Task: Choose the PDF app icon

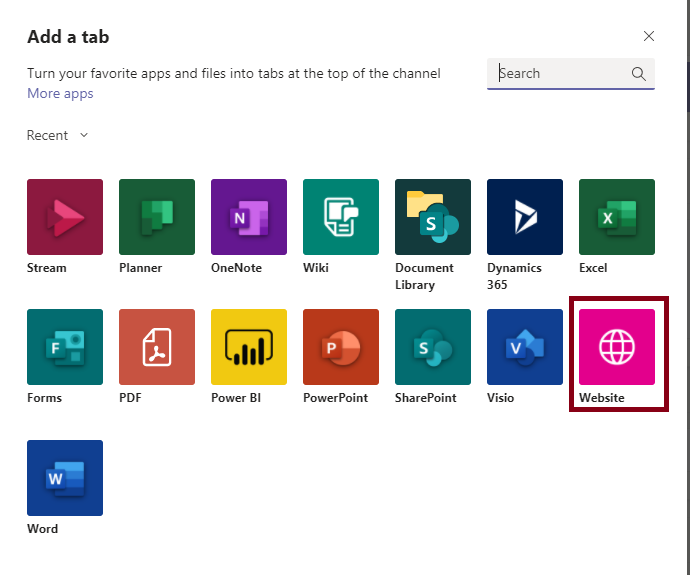Action: [157, 347]
